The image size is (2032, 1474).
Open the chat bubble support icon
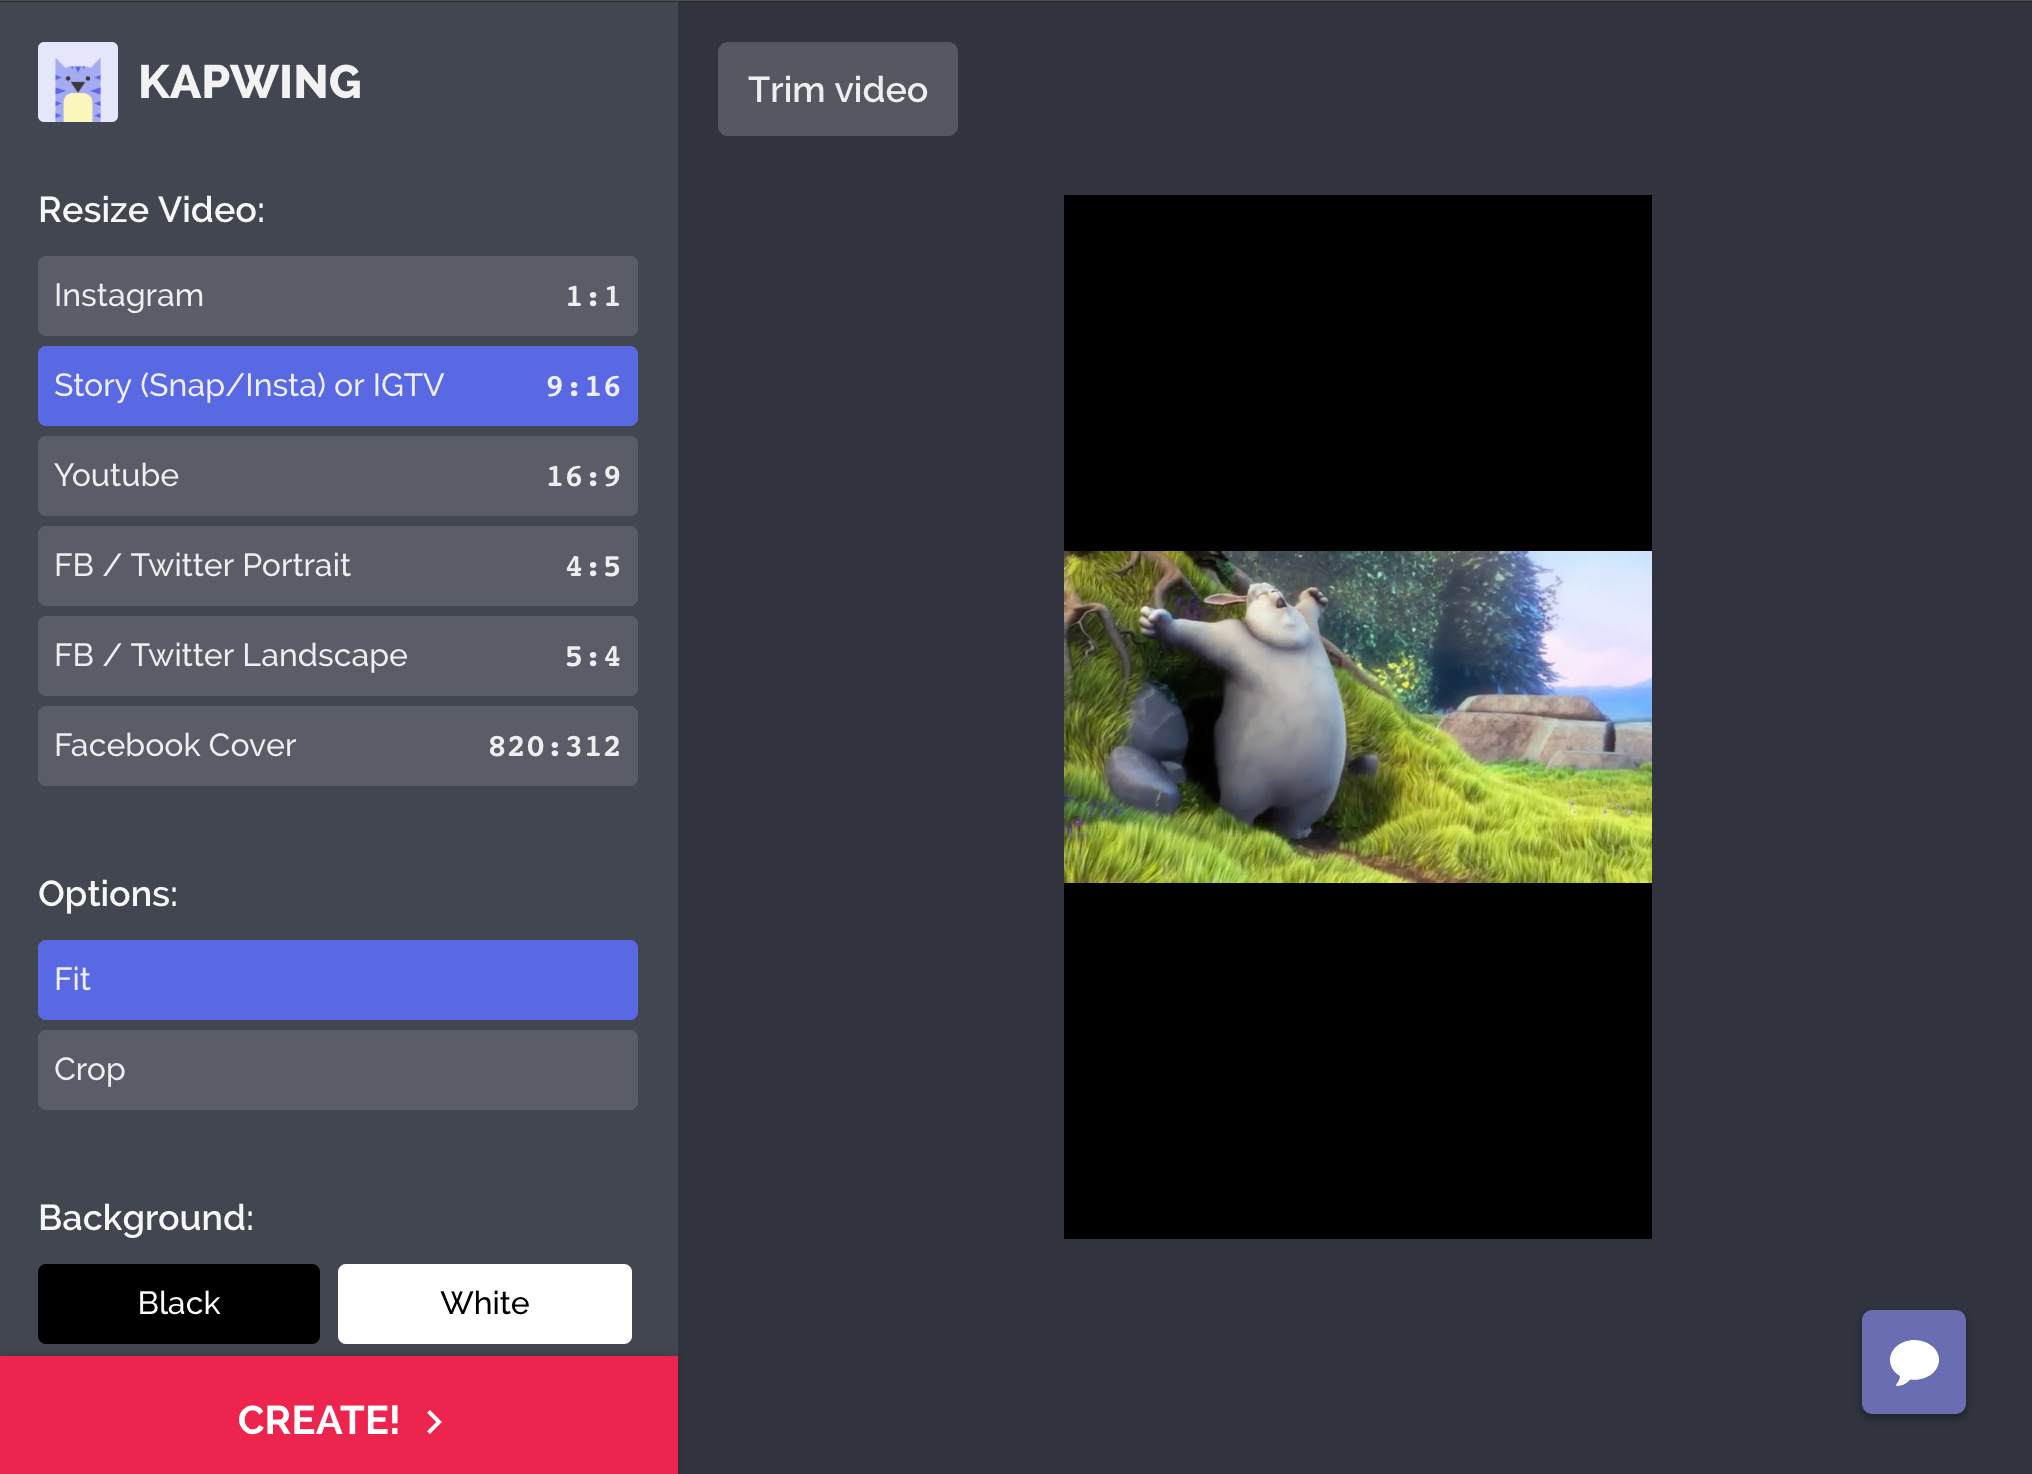click(x=1913, y=1361)
